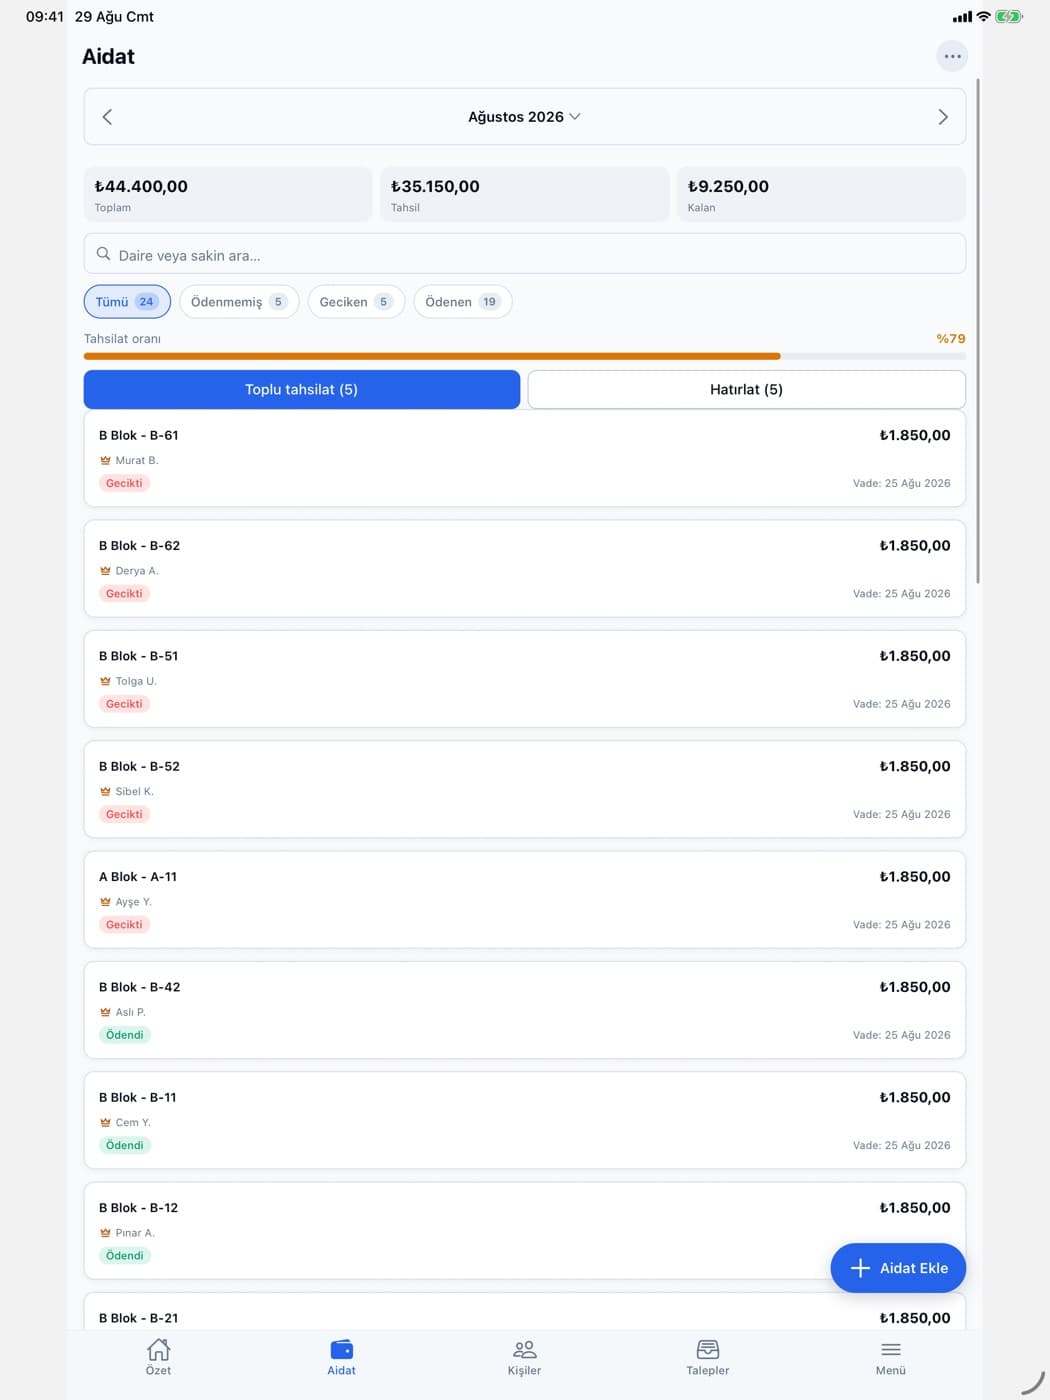Click the Tahsilat oranı progress bar
Viewport: 1050px width, 1400px height.
524,356
